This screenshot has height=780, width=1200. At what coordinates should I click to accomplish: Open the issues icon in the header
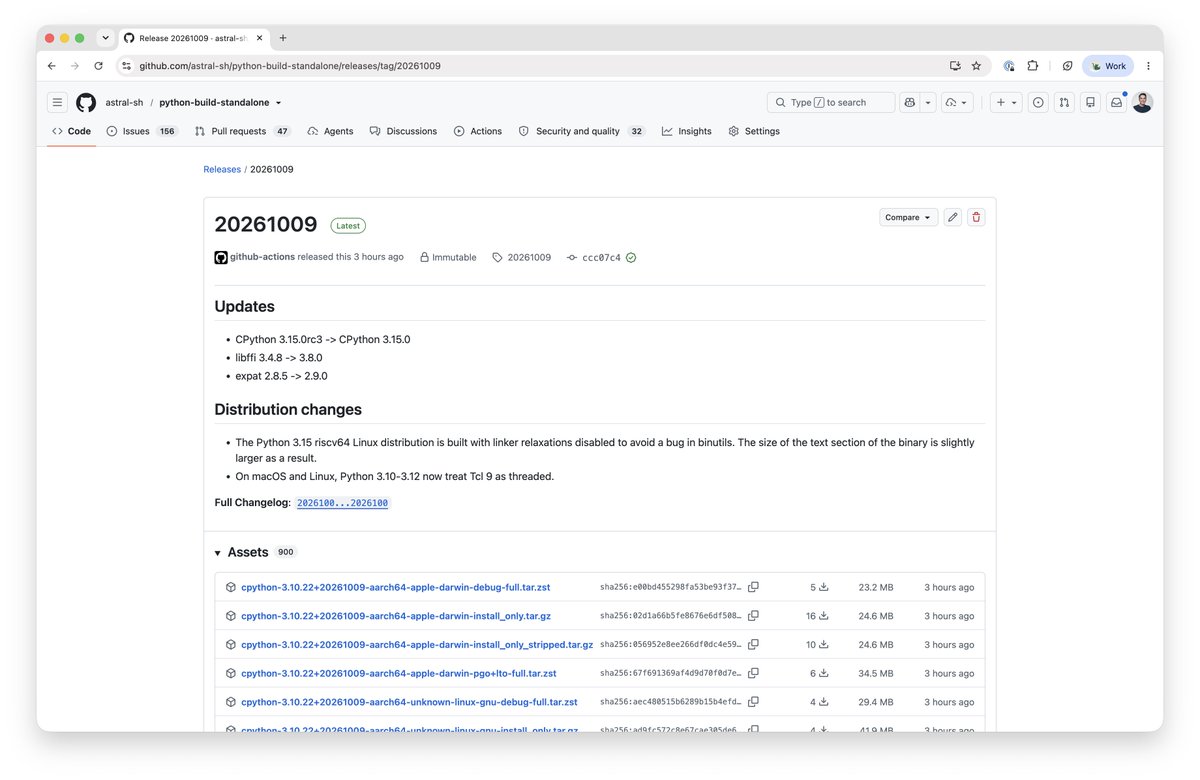click(x=1038, y=102)
